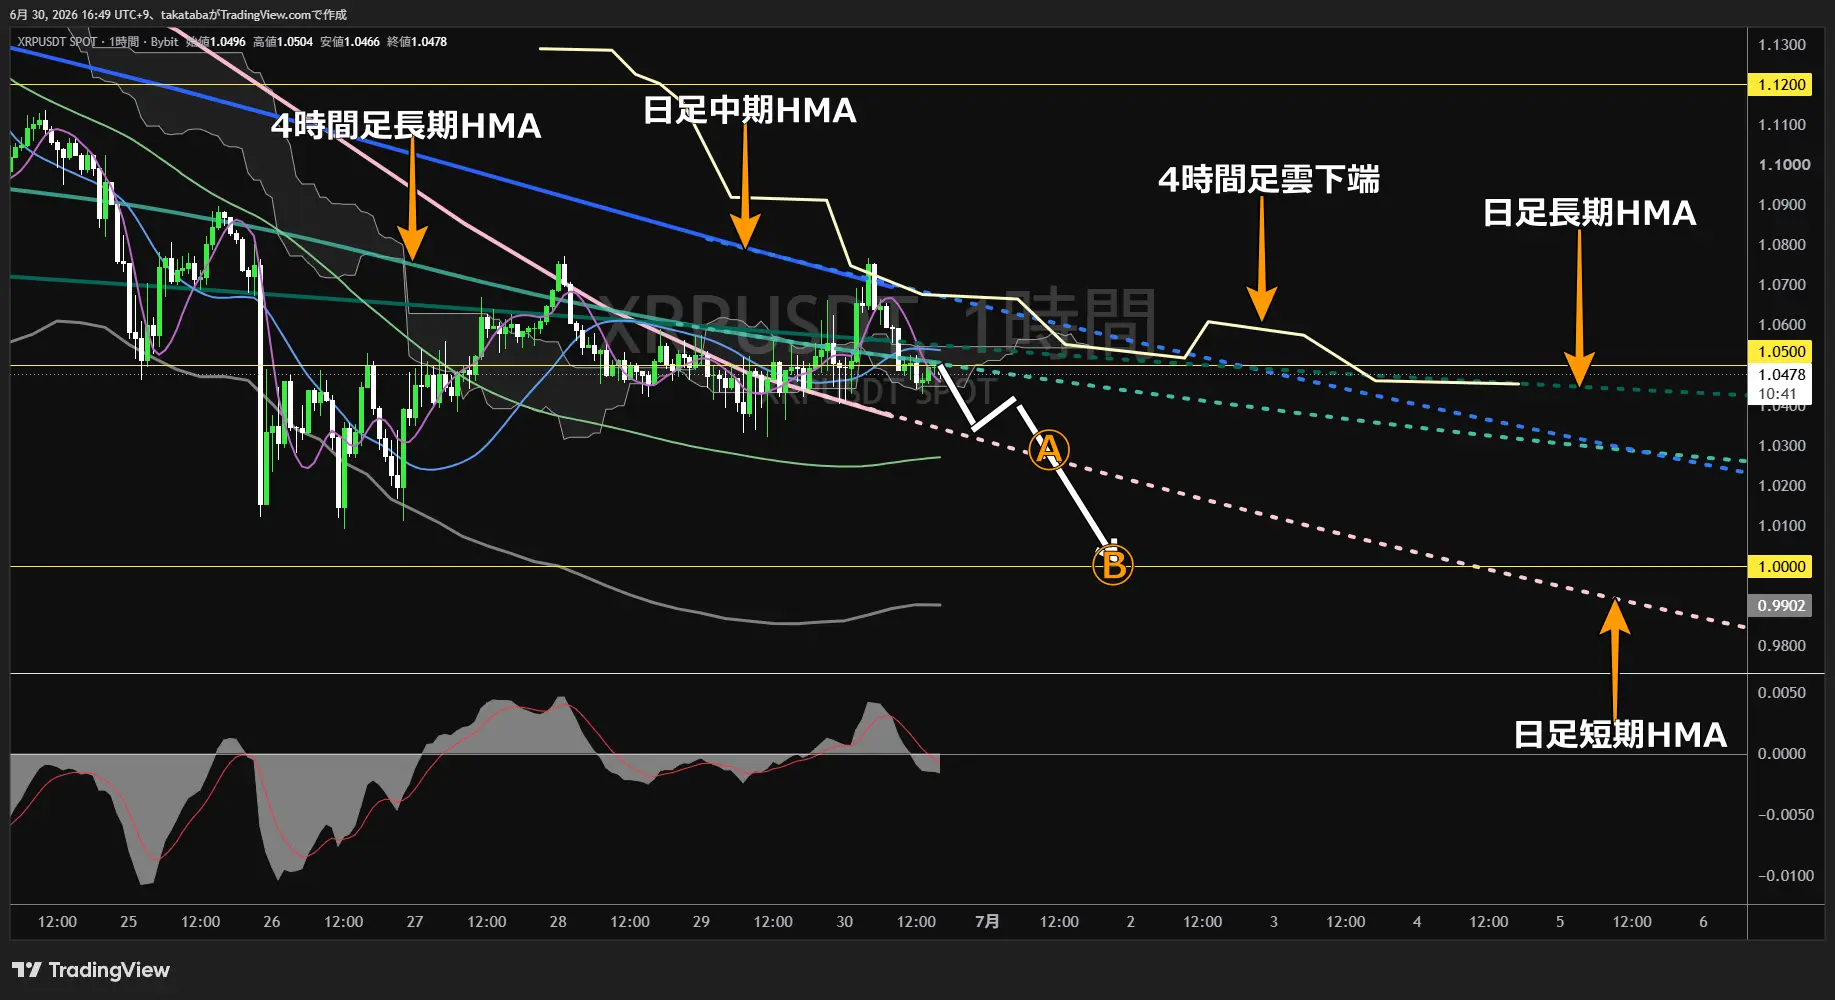Click the 1.1000 price axis tick

1784,165
